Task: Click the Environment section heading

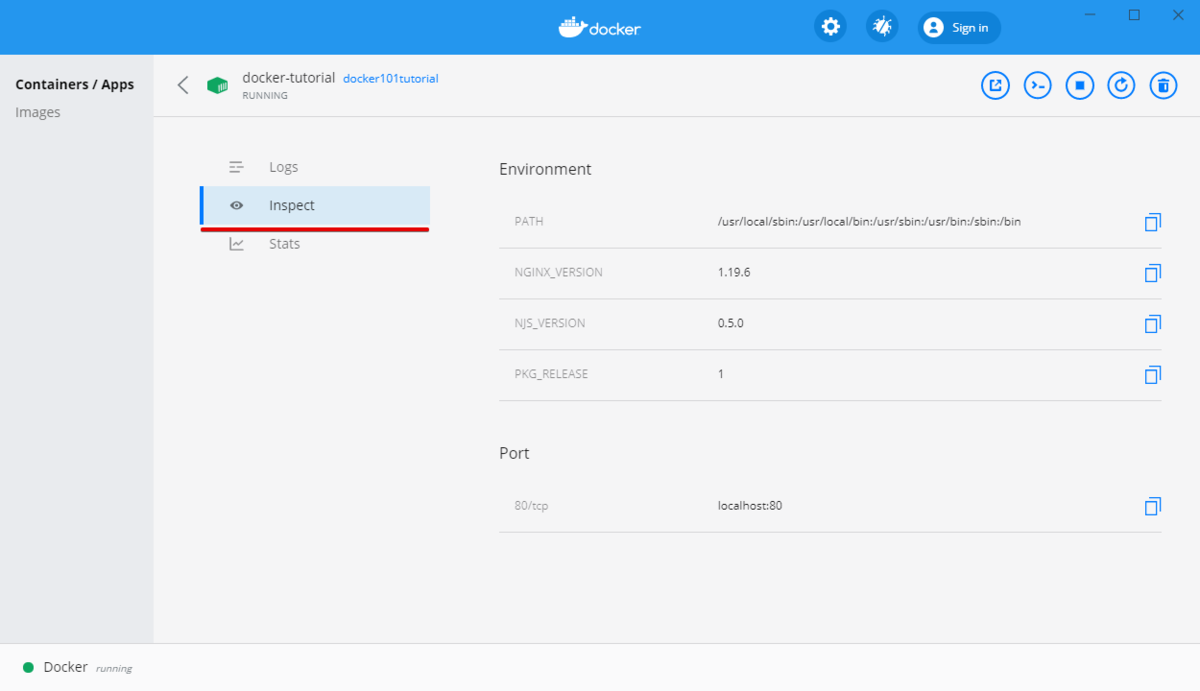Action: click(x=545, y=169)
